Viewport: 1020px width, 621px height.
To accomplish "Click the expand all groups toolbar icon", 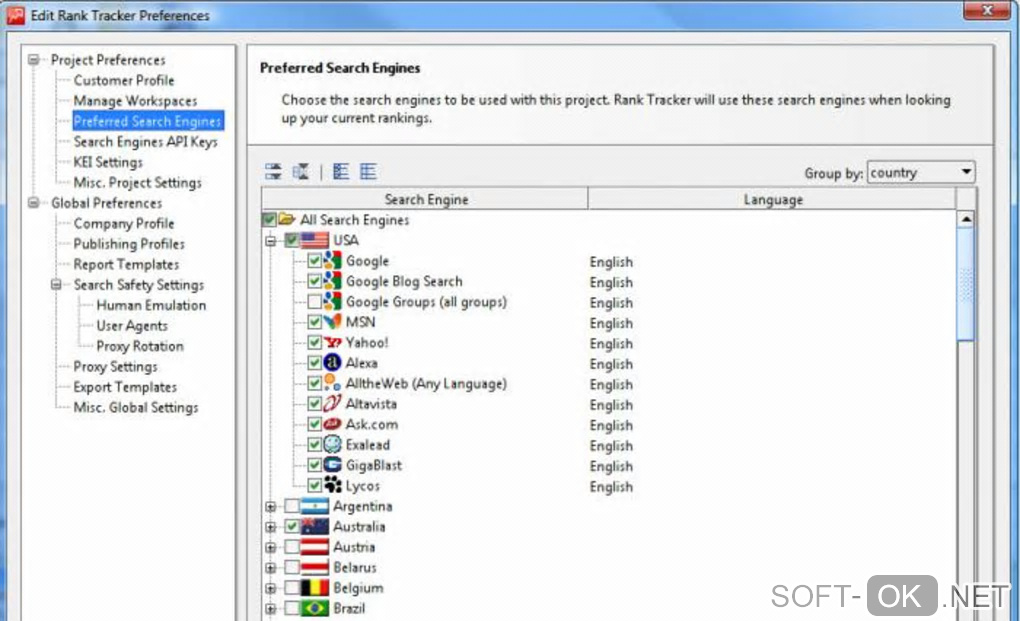I will pyautogui.click(x=273, y=172).
